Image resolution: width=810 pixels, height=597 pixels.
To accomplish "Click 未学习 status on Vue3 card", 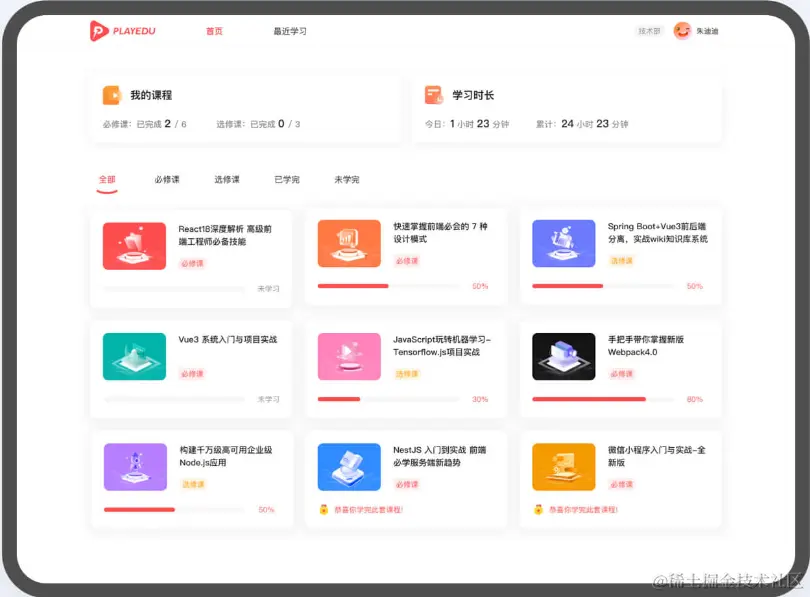I will pos(269,399).
